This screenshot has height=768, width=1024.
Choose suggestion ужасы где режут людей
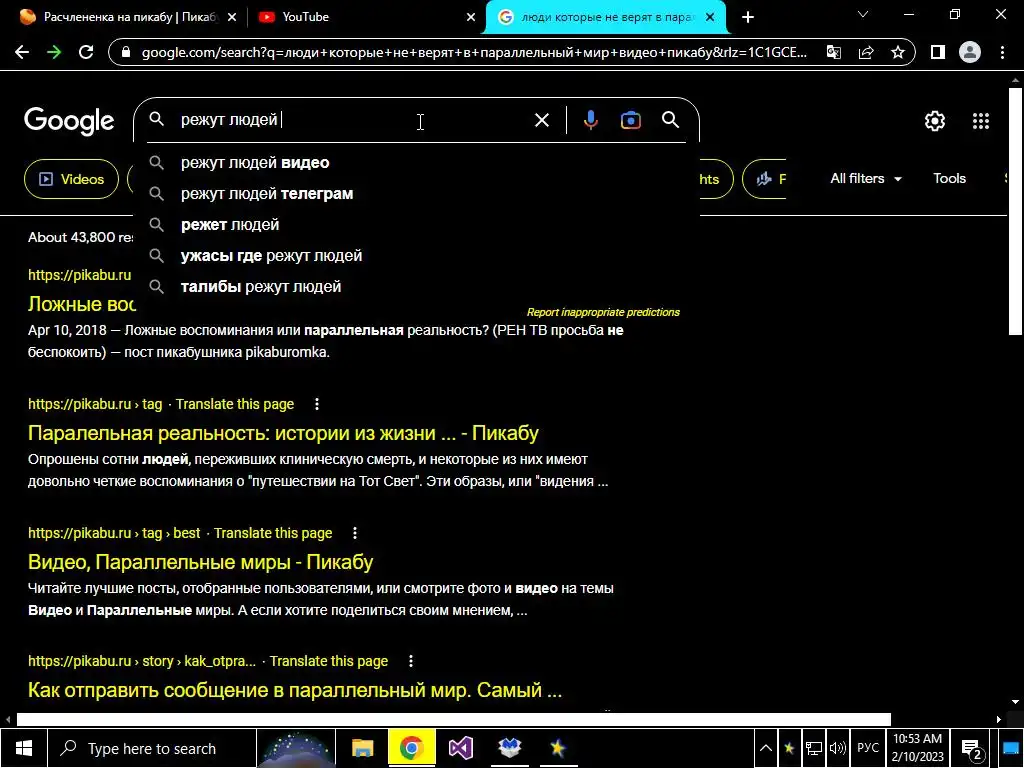pyautogui.click(x=417, y=255)
